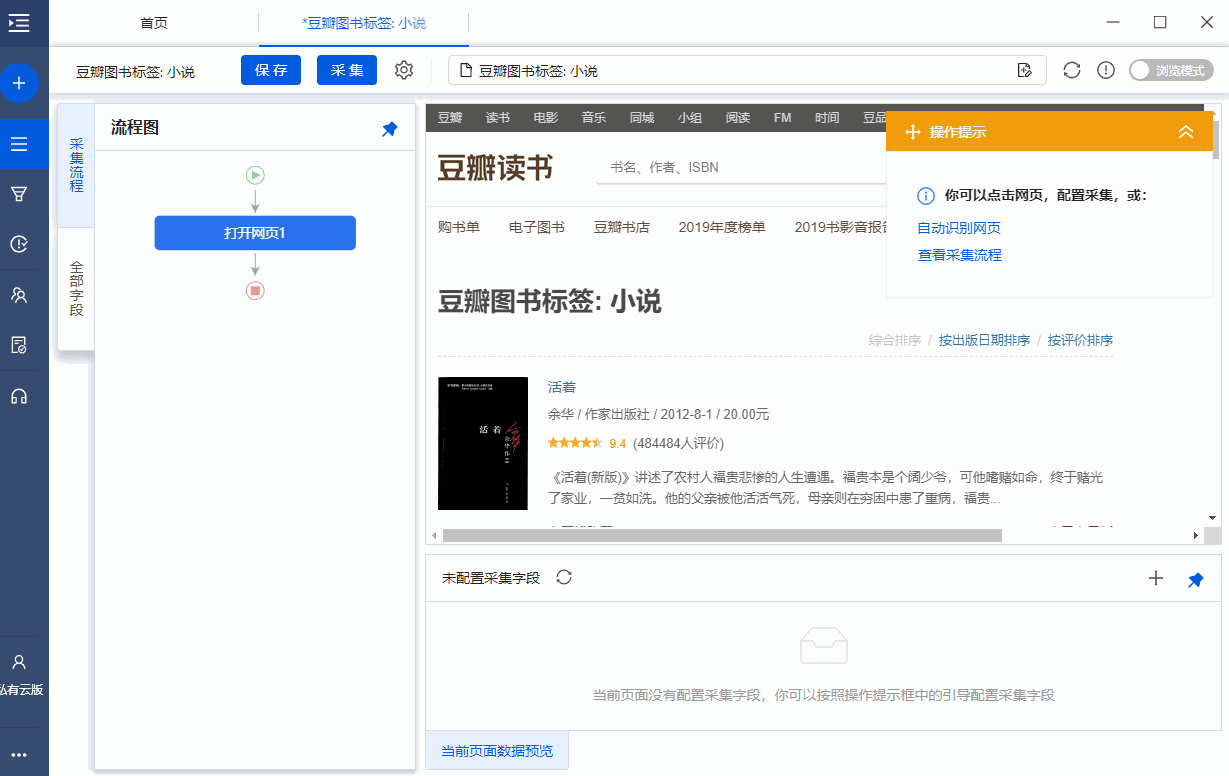Switch to 豆瓣图书标签: 小说 tab
The height and width of the screenshot is (776, 1229).
(364, 22)
